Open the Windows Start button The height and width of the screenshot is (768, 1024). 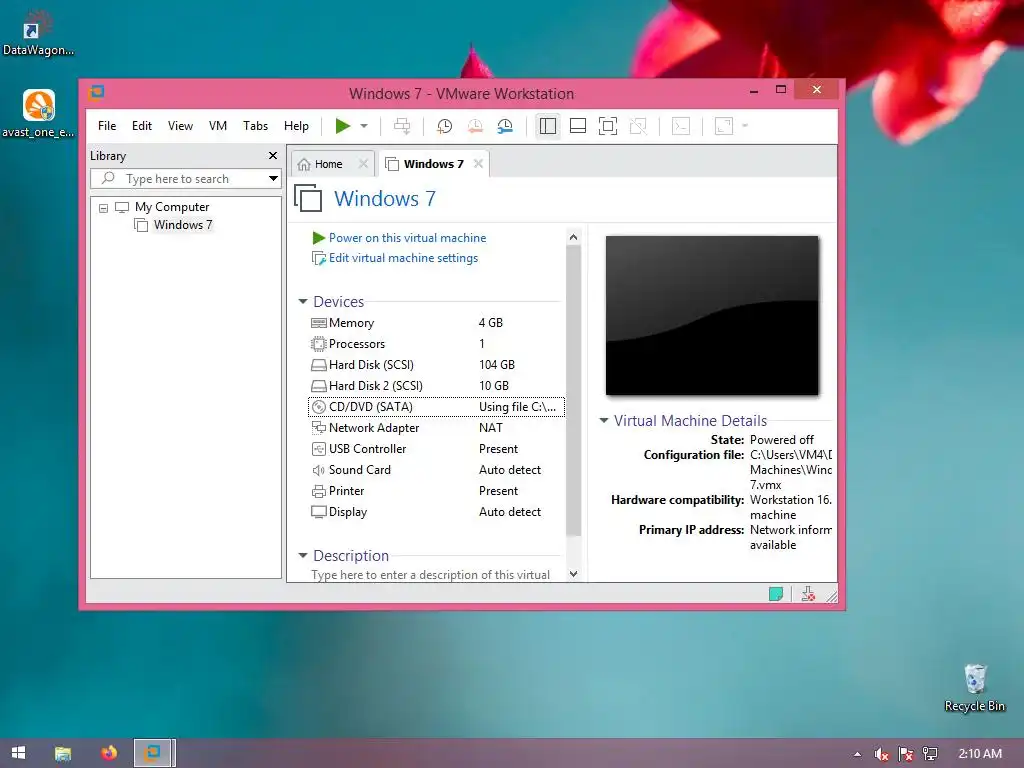coord(18,753)
